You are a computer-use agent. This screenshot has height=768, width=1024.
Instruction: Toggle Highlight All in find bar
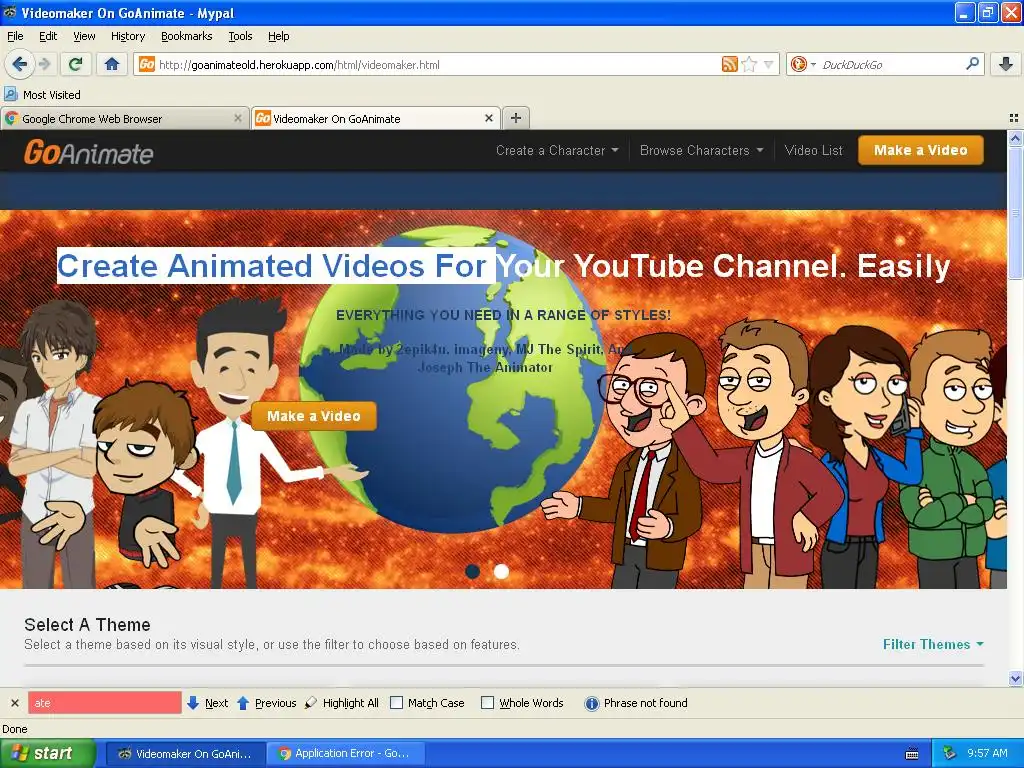(342, 703)
